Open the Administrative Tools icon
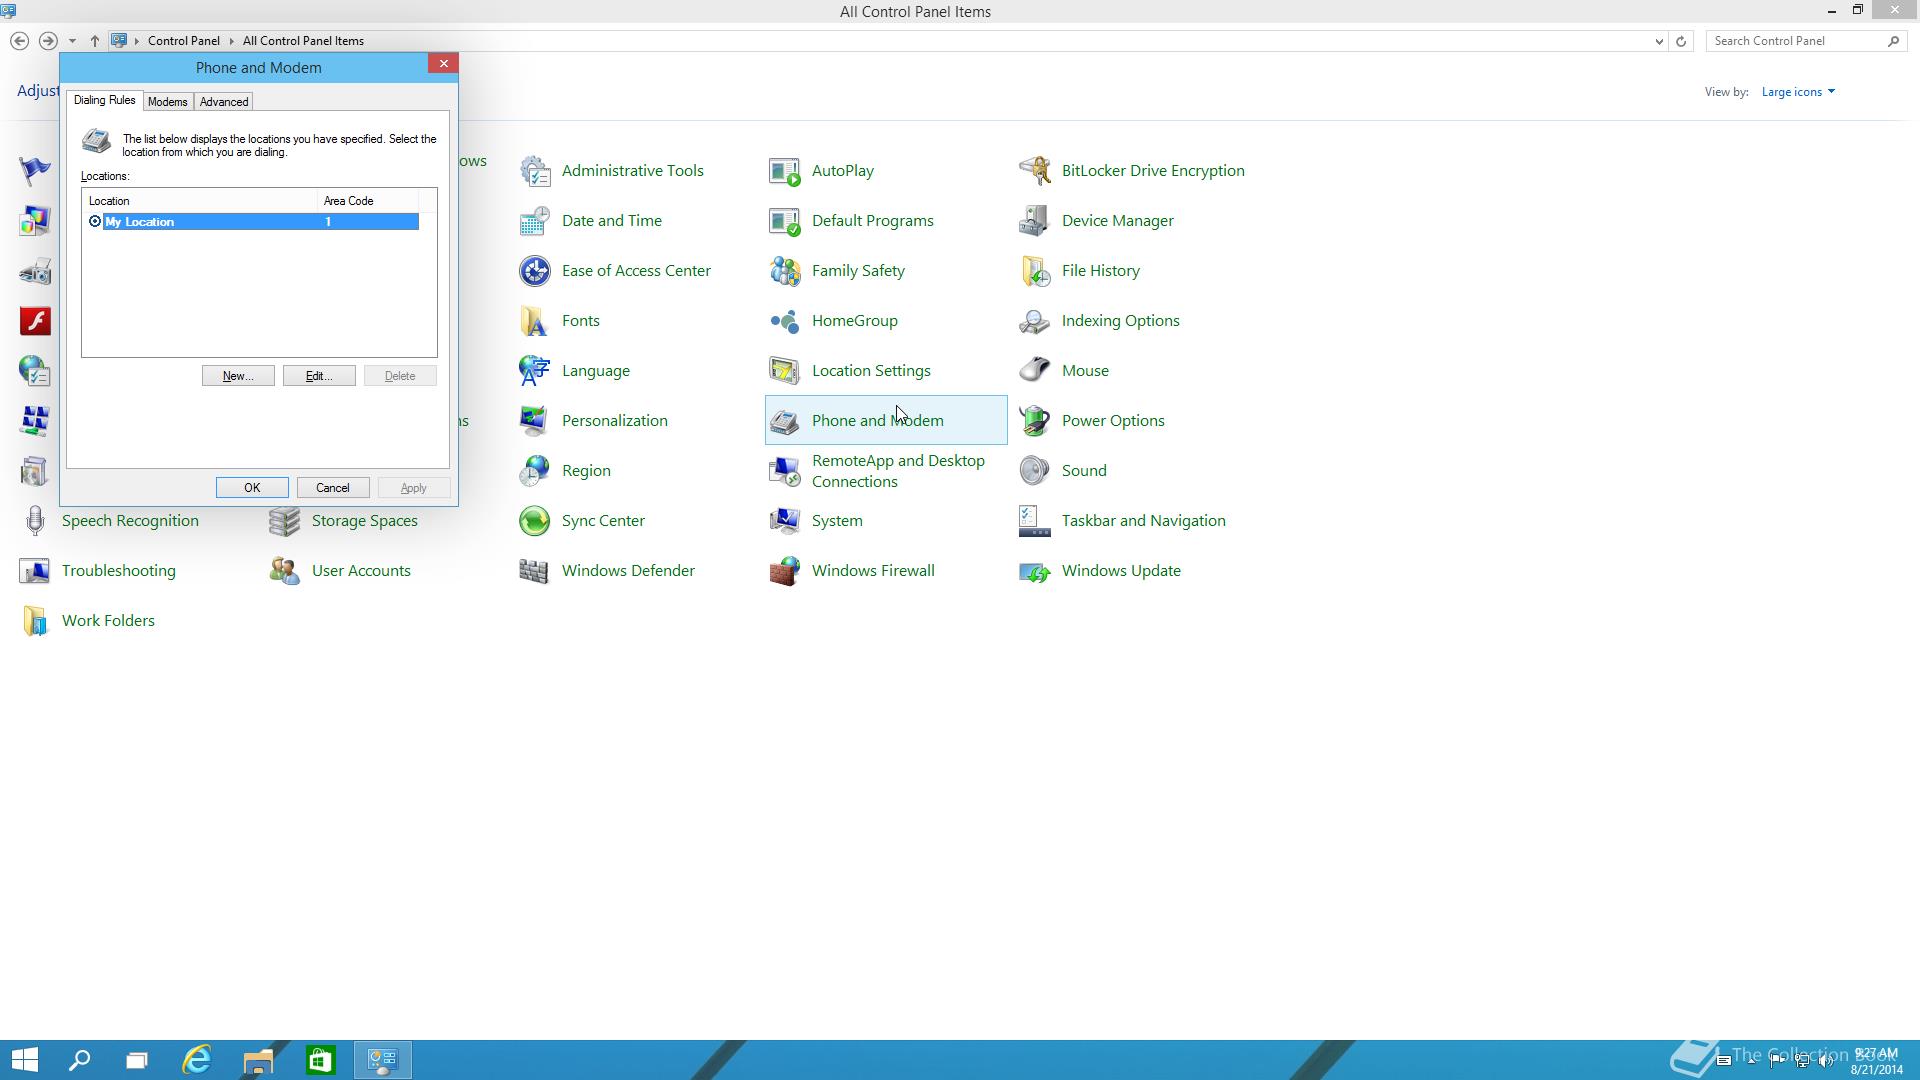Viewport: 1920px width, 1080px height. 535,171
